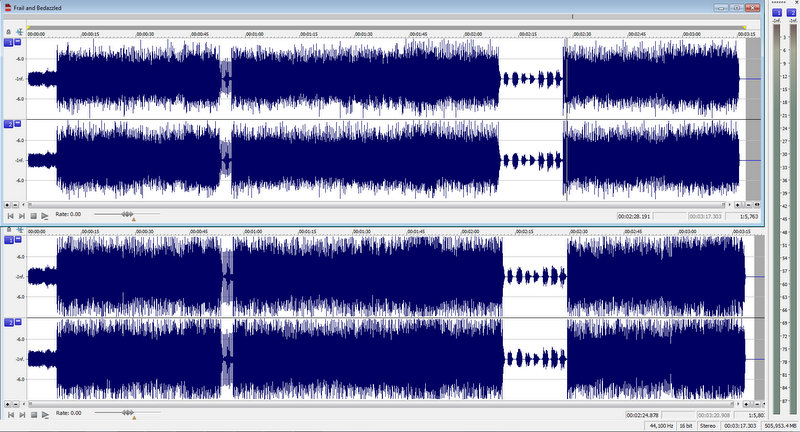
Task: Click level zoom in (+) in the bottom window
Action: point(7,404)
